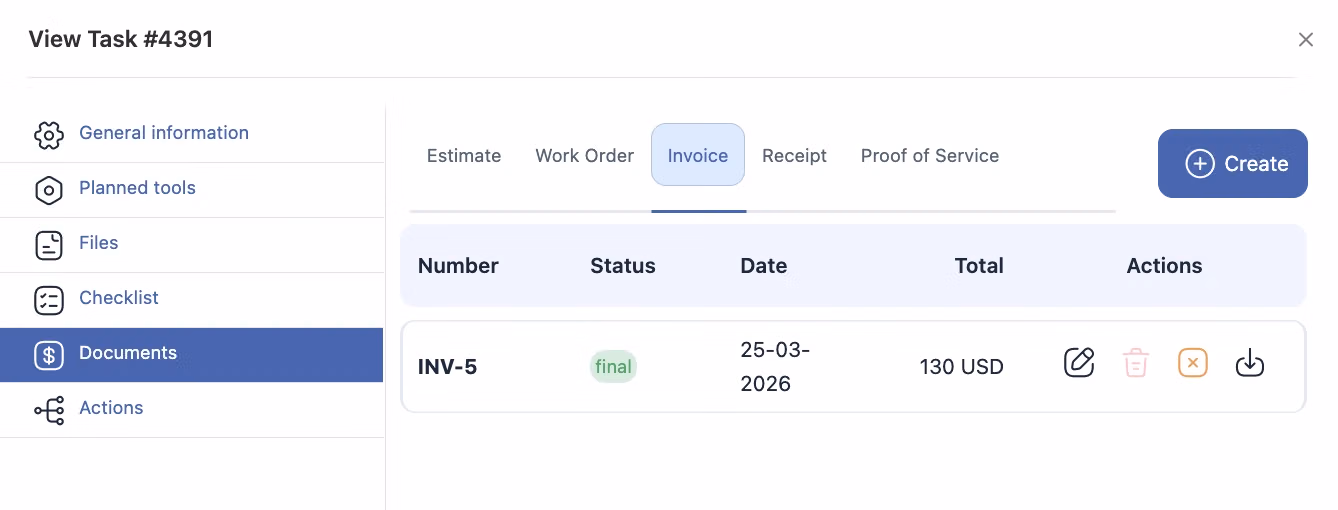Select the Receipt tab
This screenshot has height=510, width=1338.
(x=794, y=156)
